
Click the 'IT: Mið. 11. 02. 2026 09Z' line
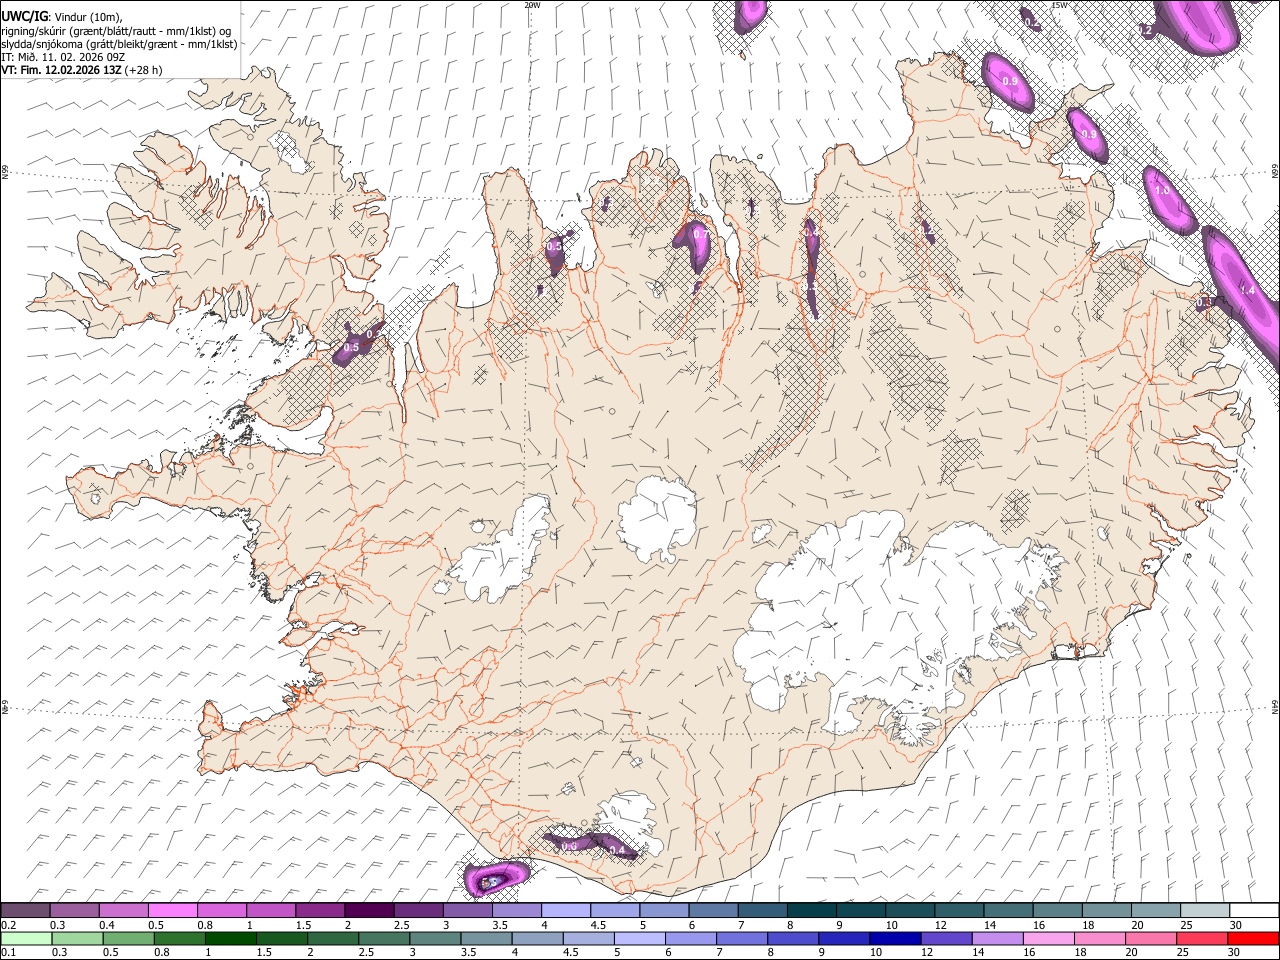coord(63,57)
